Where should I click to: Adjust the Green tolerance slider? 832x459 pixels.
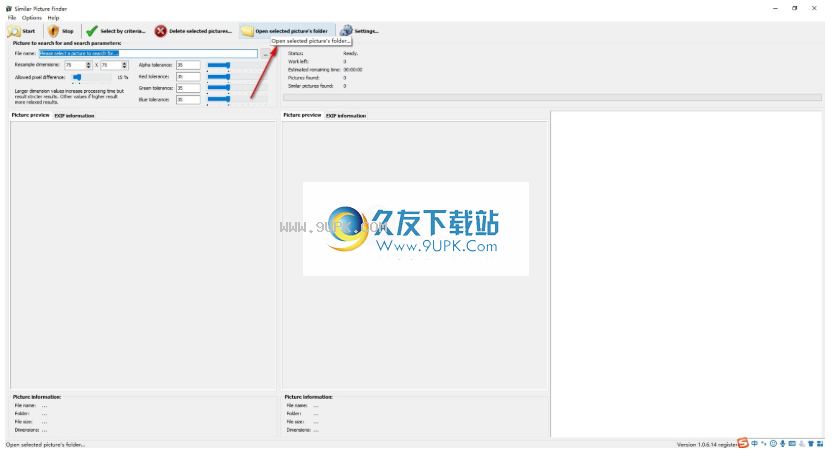237,88
